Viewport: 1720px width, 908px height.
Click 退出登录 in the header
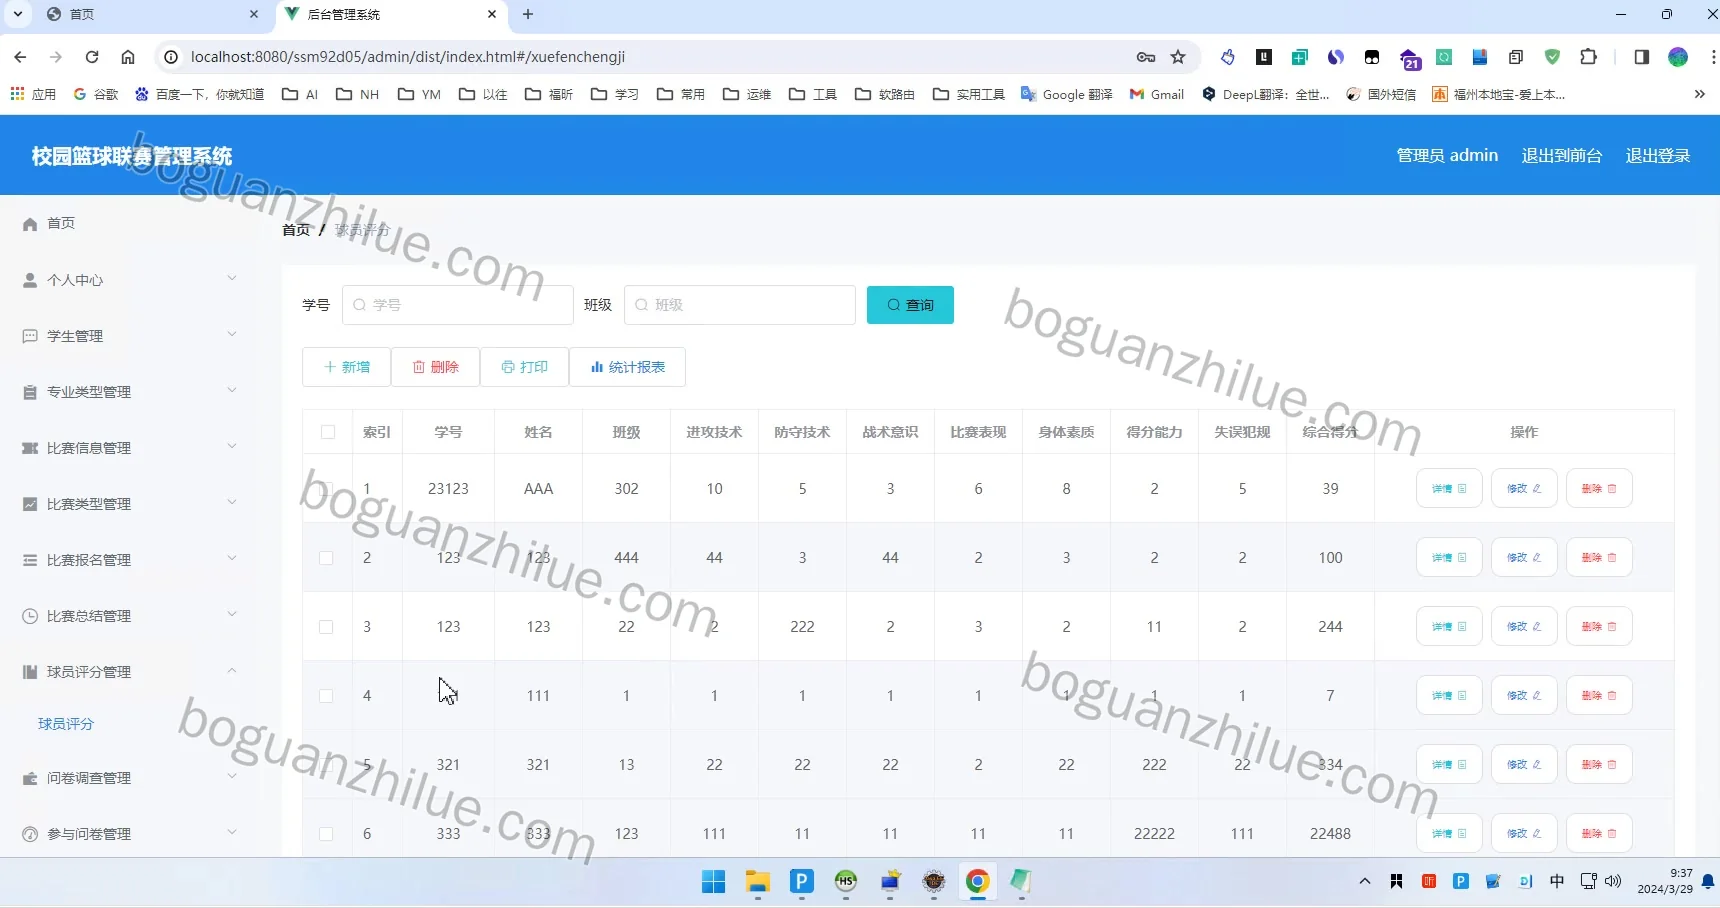(x=1657, y=155)
